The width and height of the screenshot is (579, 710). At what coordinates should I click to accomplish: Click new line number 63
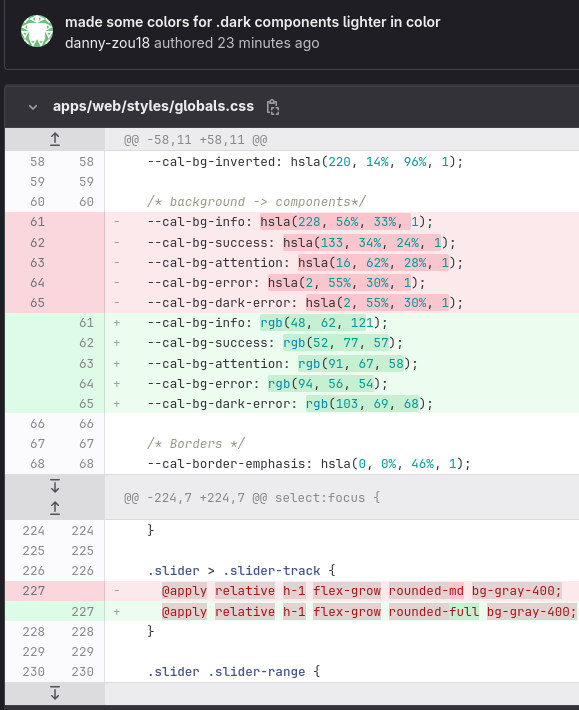coord(86,364)
